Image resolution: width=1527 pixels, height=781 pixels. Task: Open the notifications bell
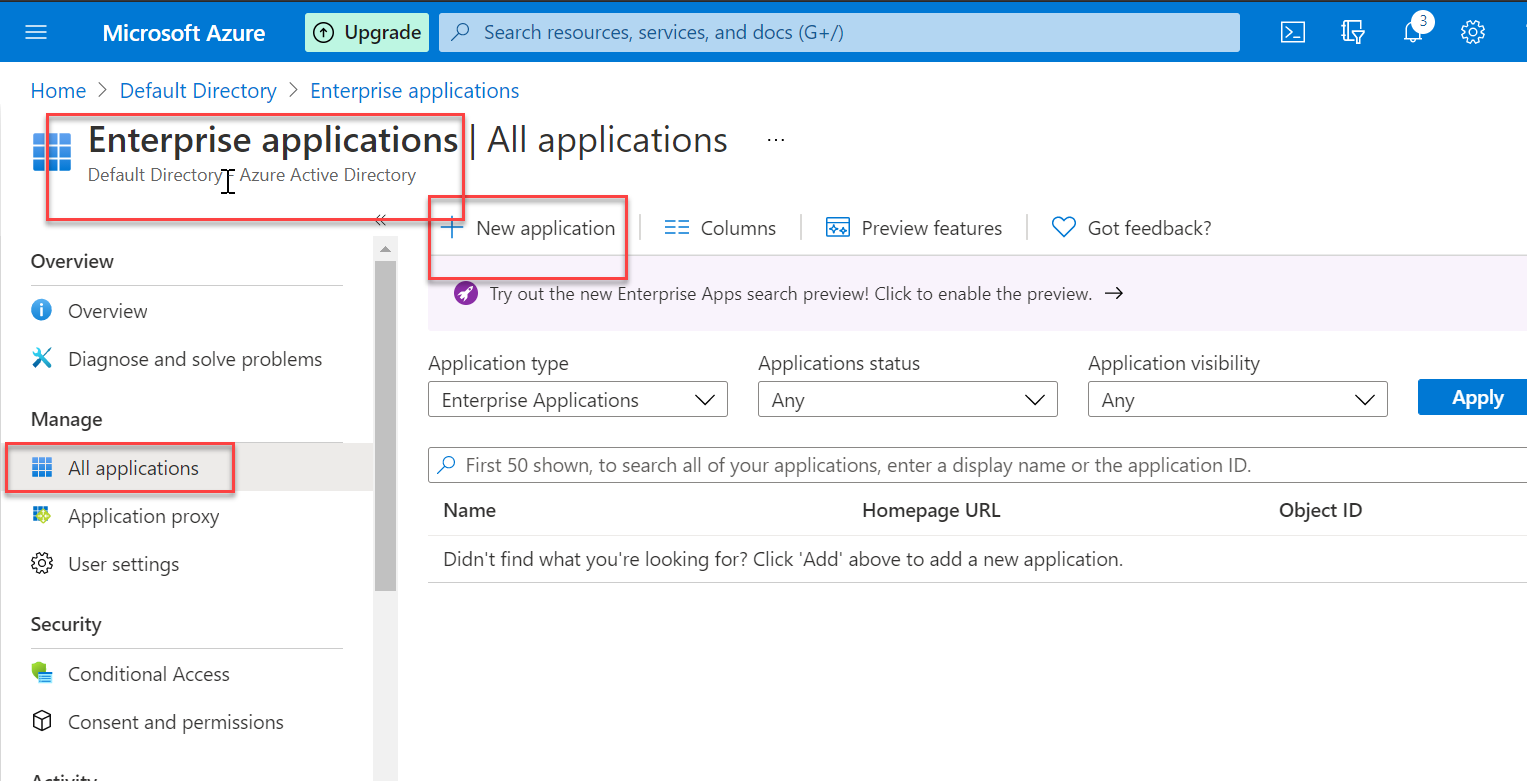(x=1413, y=31)
